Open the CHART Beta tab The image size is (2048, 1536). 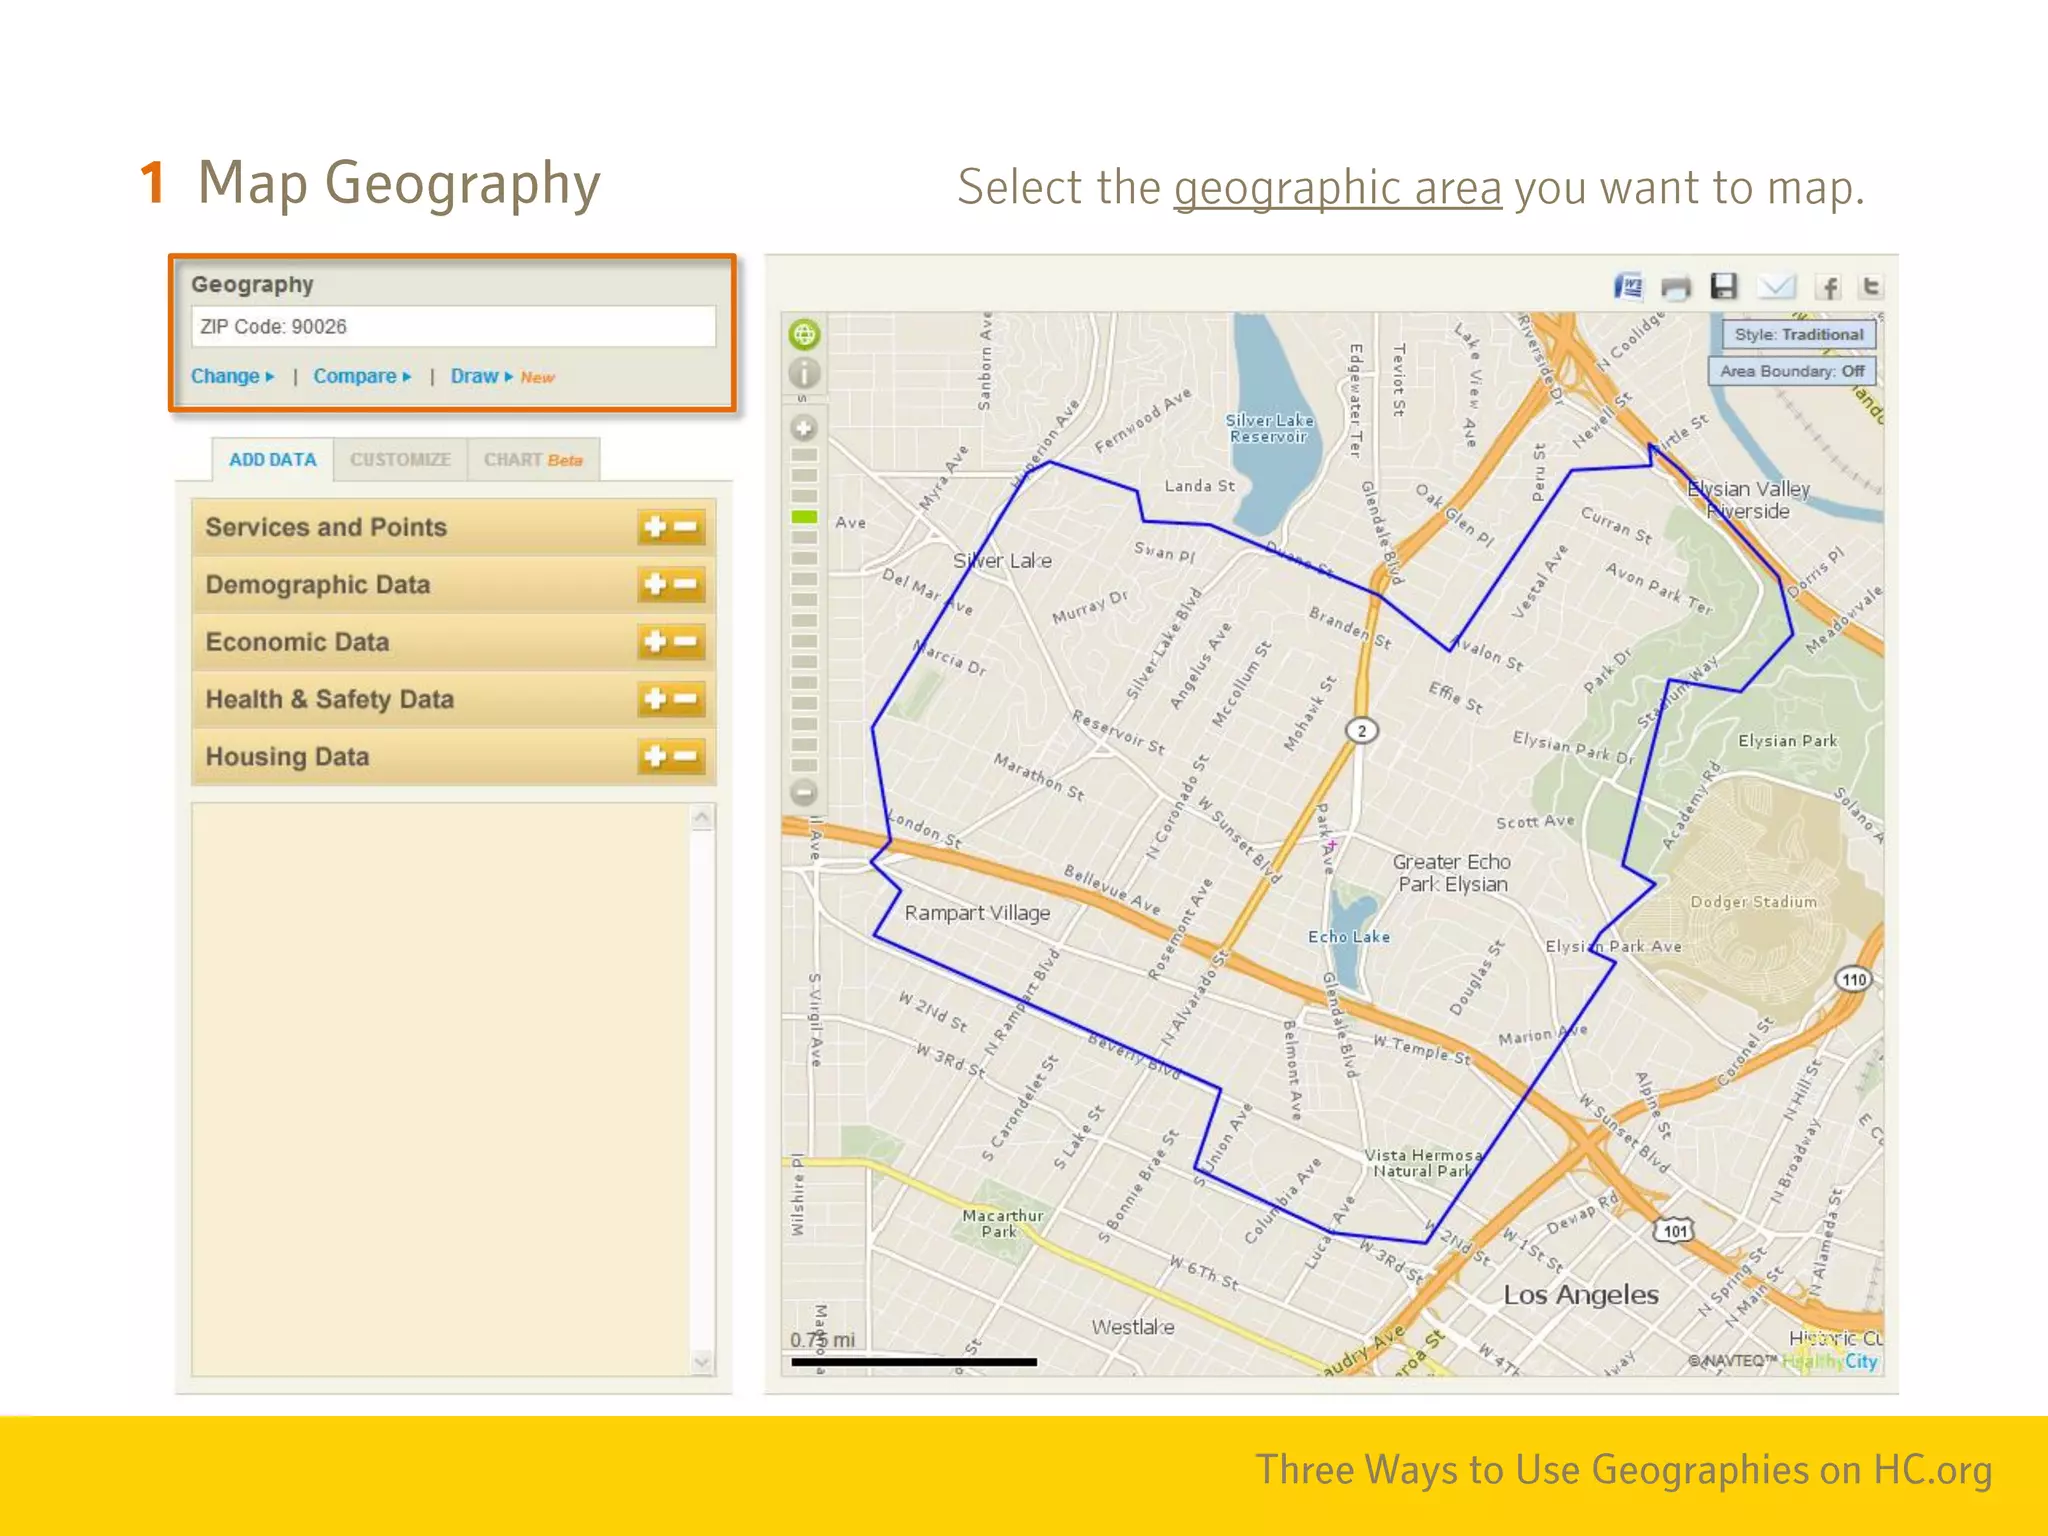[x=532, y=460]
